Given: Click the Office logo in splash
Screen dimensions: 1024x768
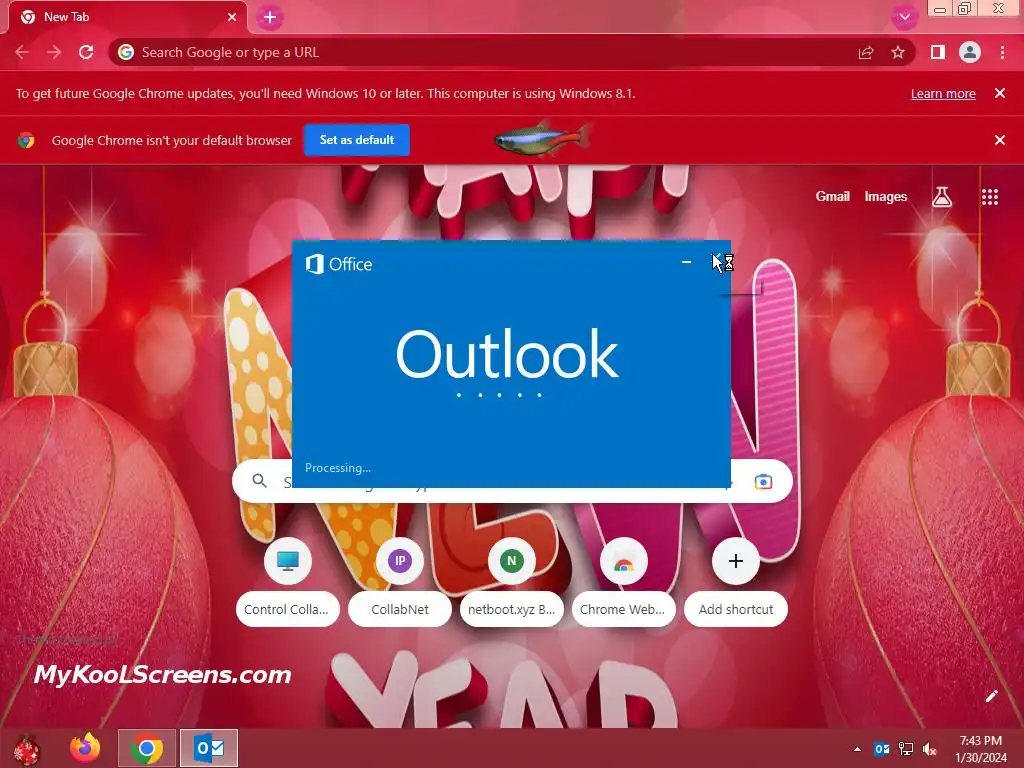Looking at the screenshot, I should (x=338, y=264).
